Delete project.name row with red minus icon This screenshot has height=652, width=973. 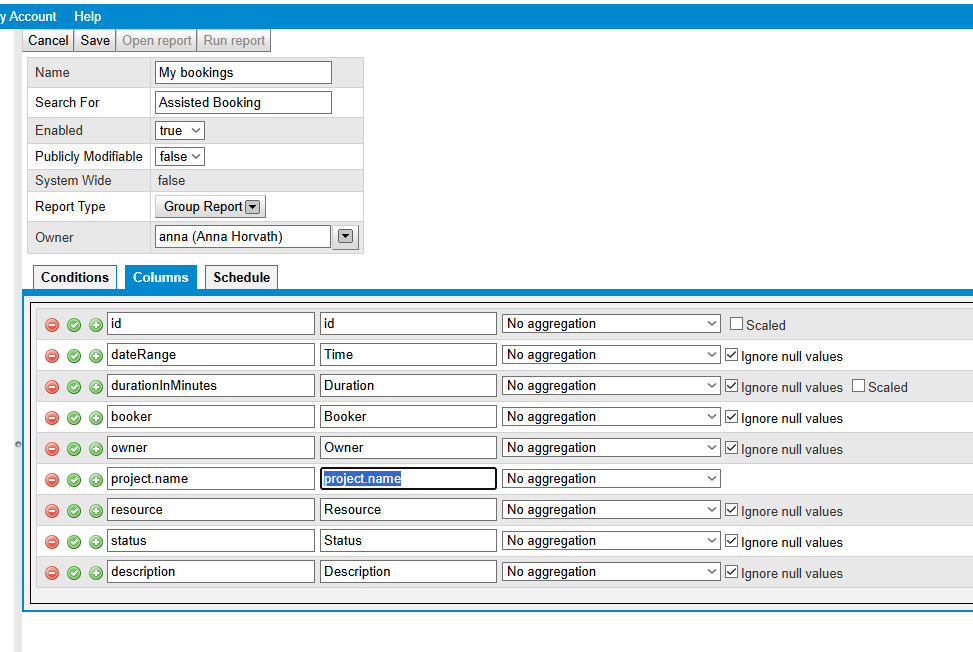pos(52,480)
